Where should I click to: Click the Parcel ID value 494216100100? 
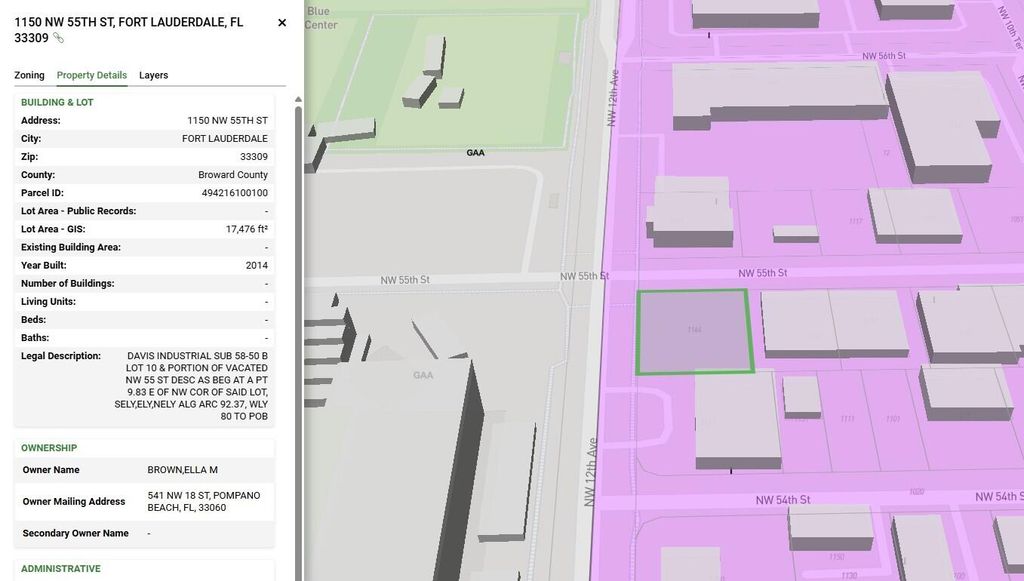pyautogui.click(x=234, y=193)
